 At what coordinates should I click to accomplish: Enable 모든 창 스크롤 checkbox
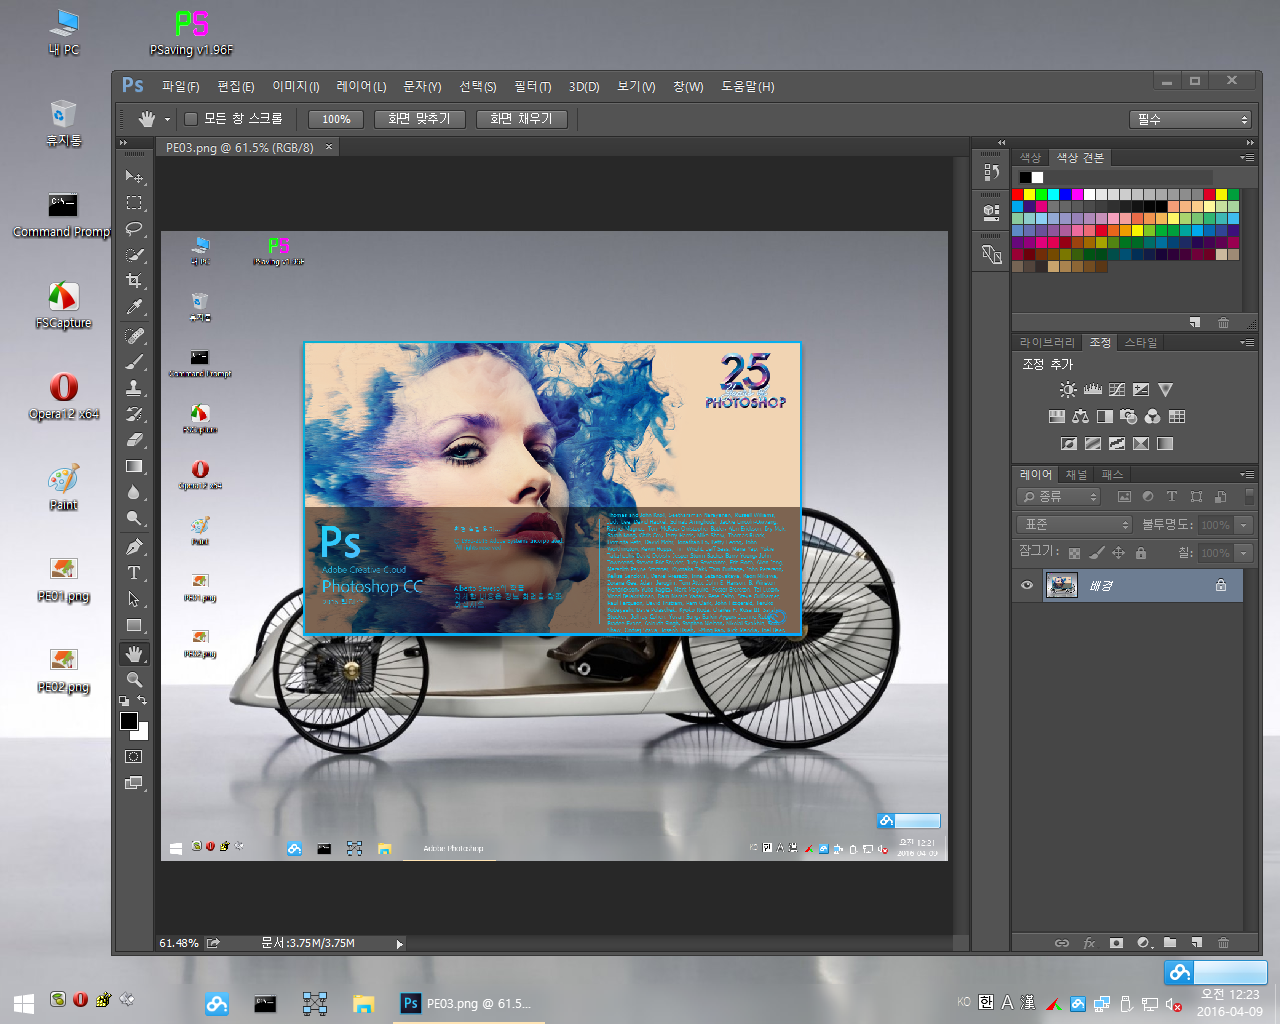click(x=191, y=119)
